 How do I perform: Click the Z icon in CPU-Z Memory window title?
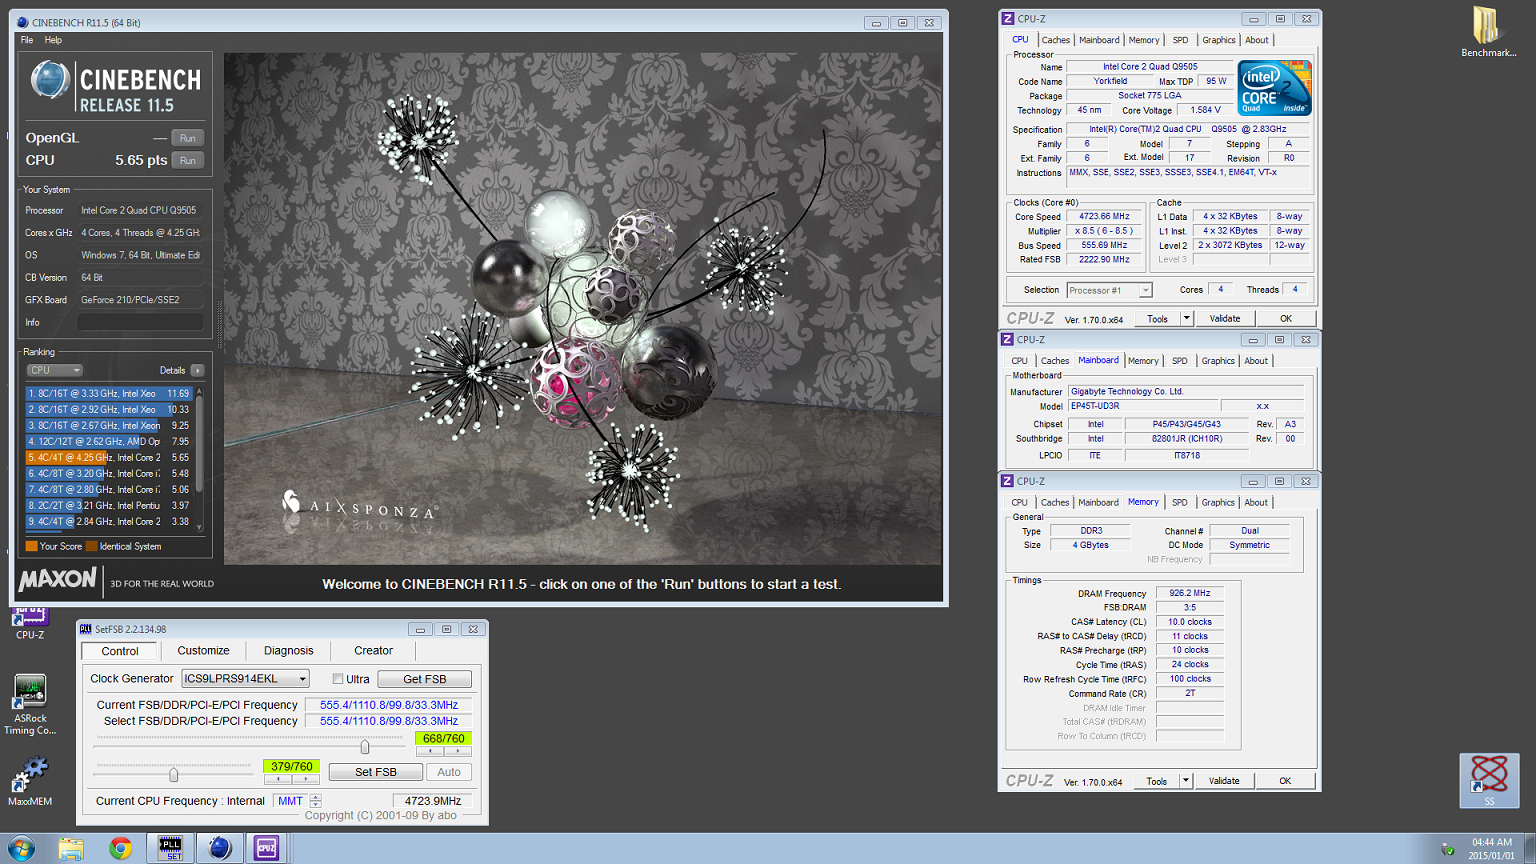[x=1007, y=481]
